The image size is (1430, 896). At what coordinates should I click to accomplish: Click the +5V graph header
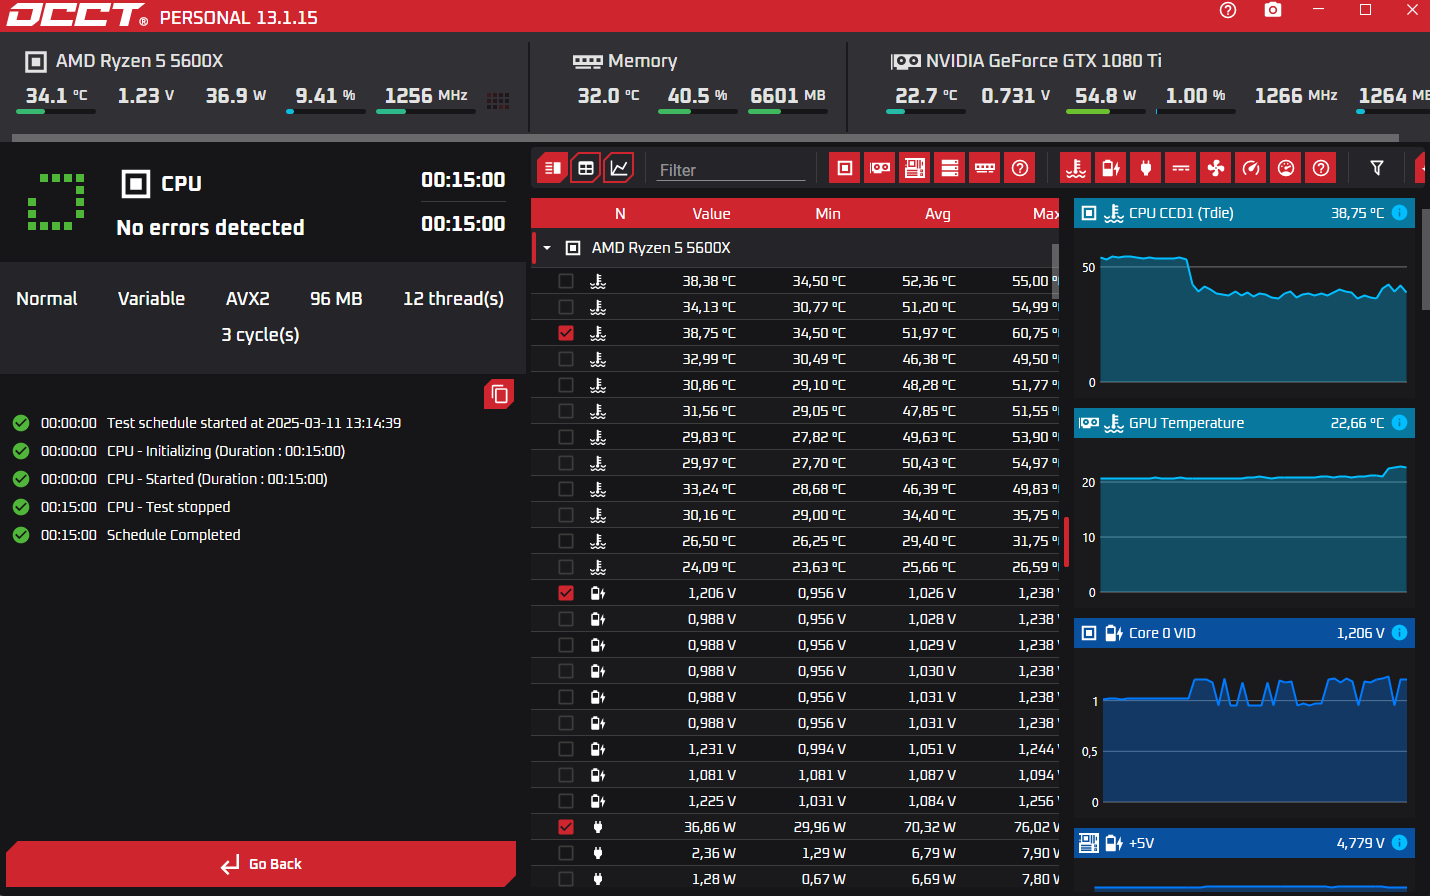pos(1244,843)
